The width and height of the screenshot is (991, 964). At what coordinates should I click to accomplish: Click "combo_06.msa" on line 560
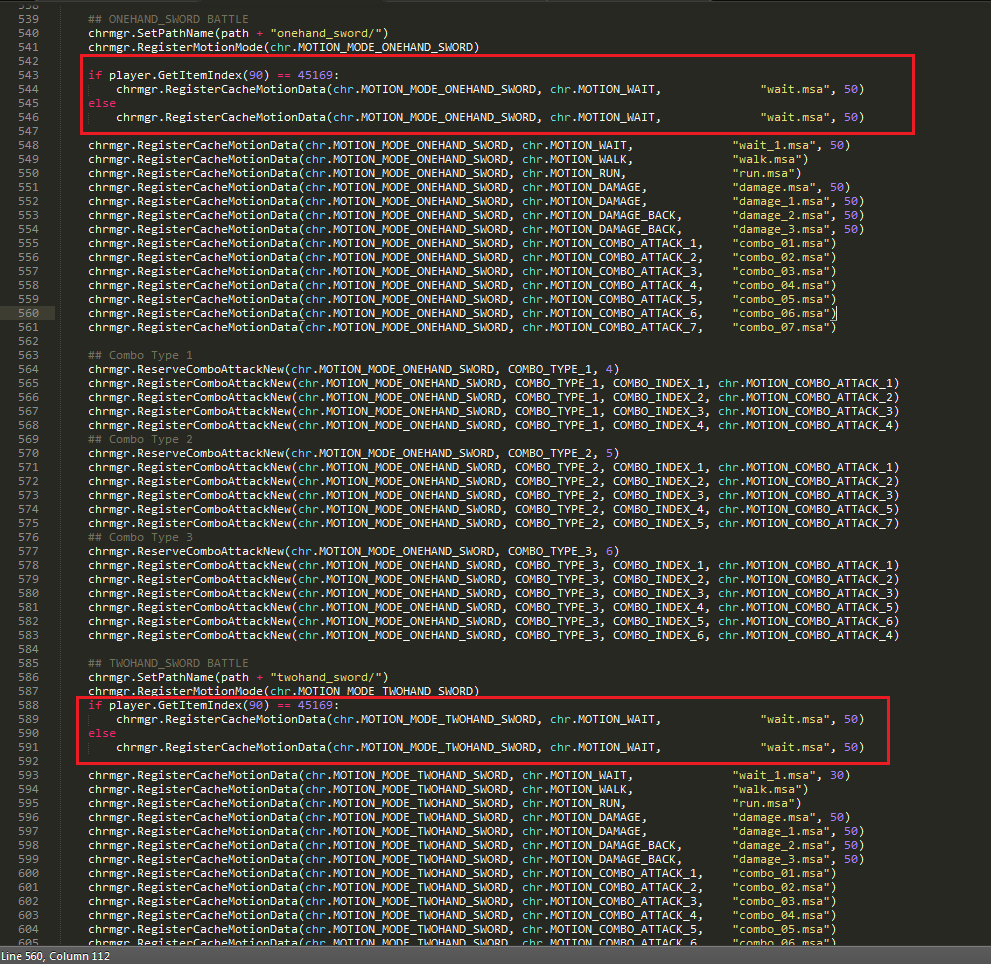781,314
